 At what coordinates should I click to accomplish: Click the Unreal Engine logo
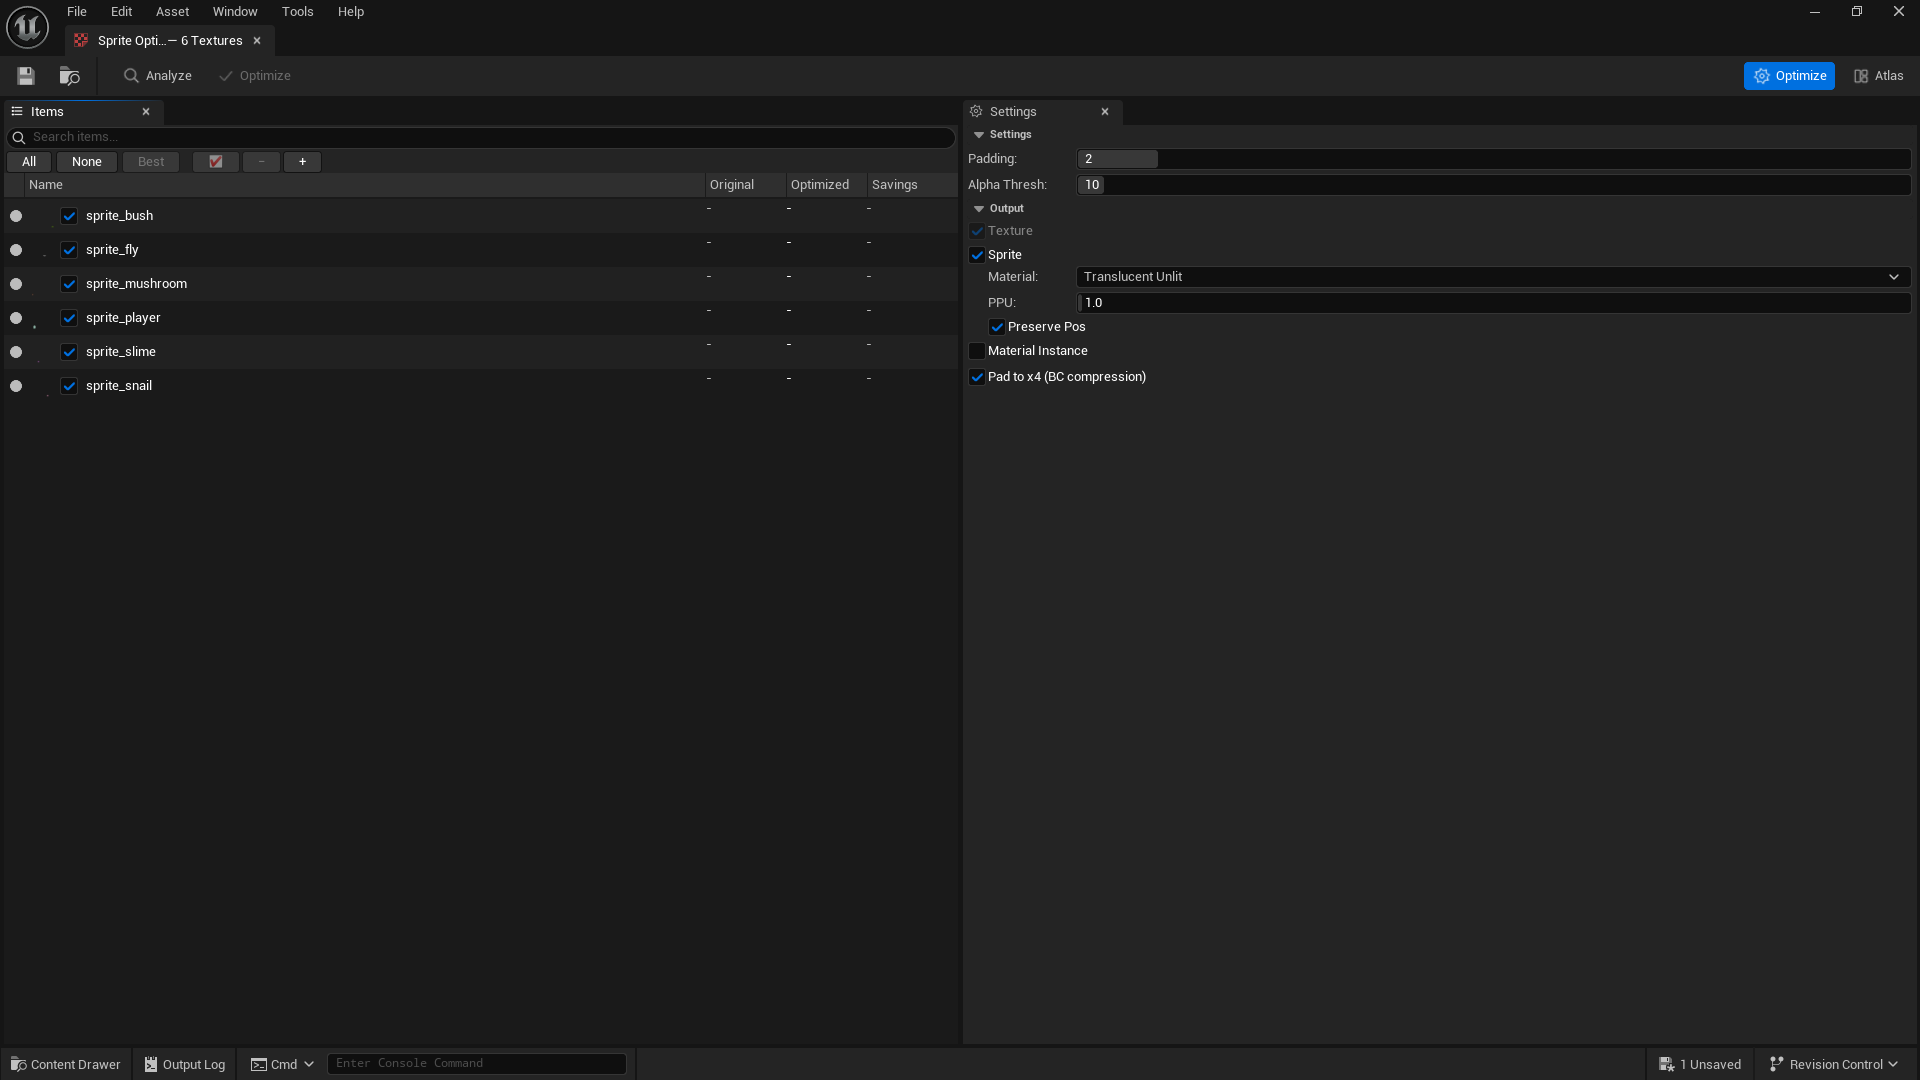pyautogui.click(x=27, y=27)
